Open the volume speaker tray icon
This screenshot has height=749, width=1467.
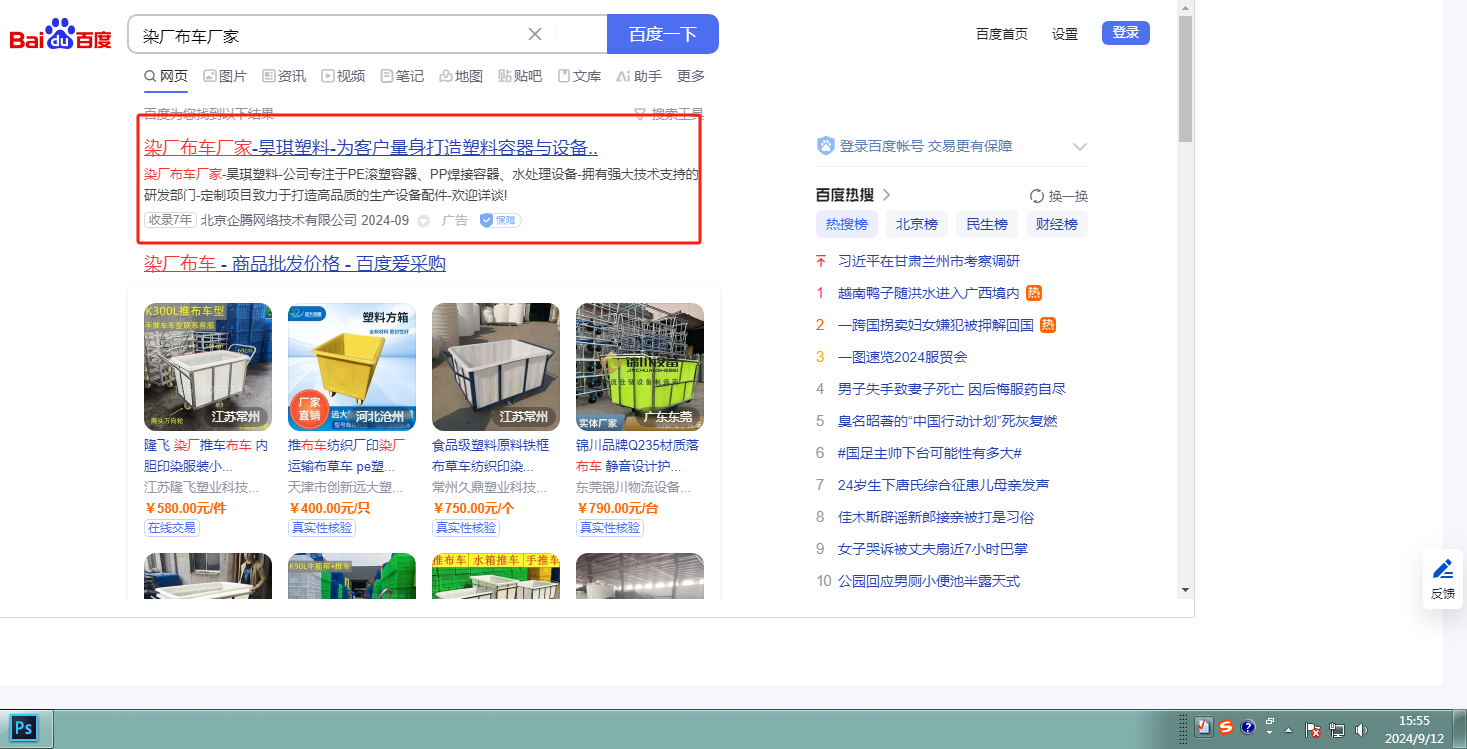point(1360,730)
